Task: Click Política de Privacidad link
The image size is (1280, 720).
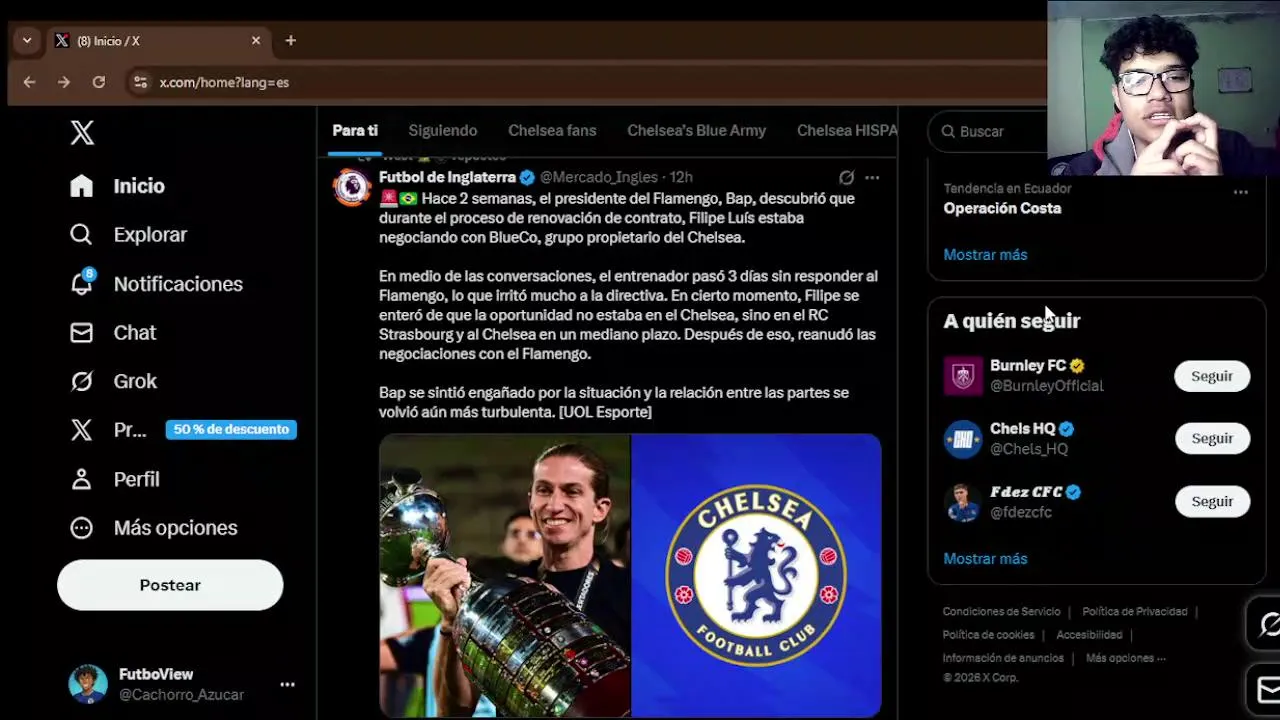Action: 1135,612
